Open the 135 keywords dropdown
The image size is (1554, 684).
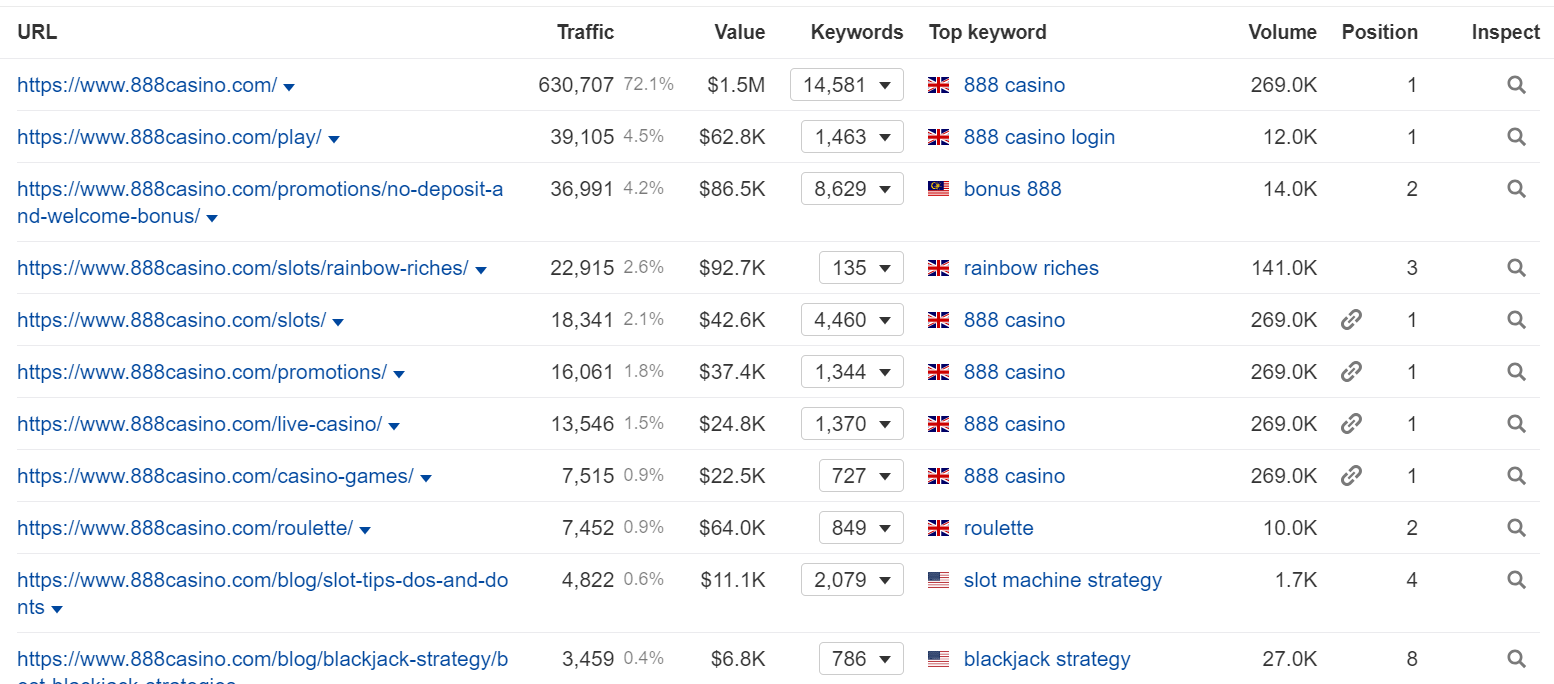[x=861, y=268]
